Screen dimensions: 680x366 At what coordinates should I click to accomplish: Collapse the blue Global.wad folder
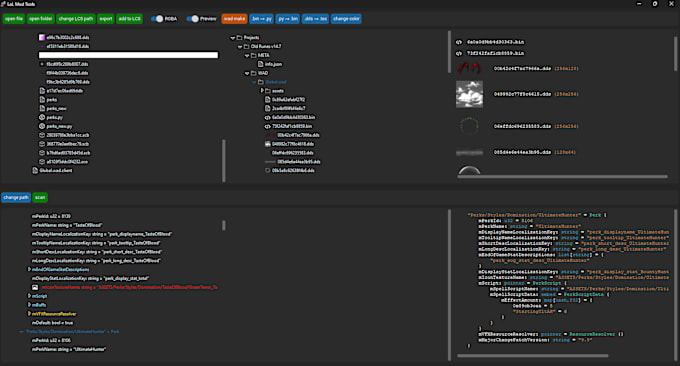point(254,82)
